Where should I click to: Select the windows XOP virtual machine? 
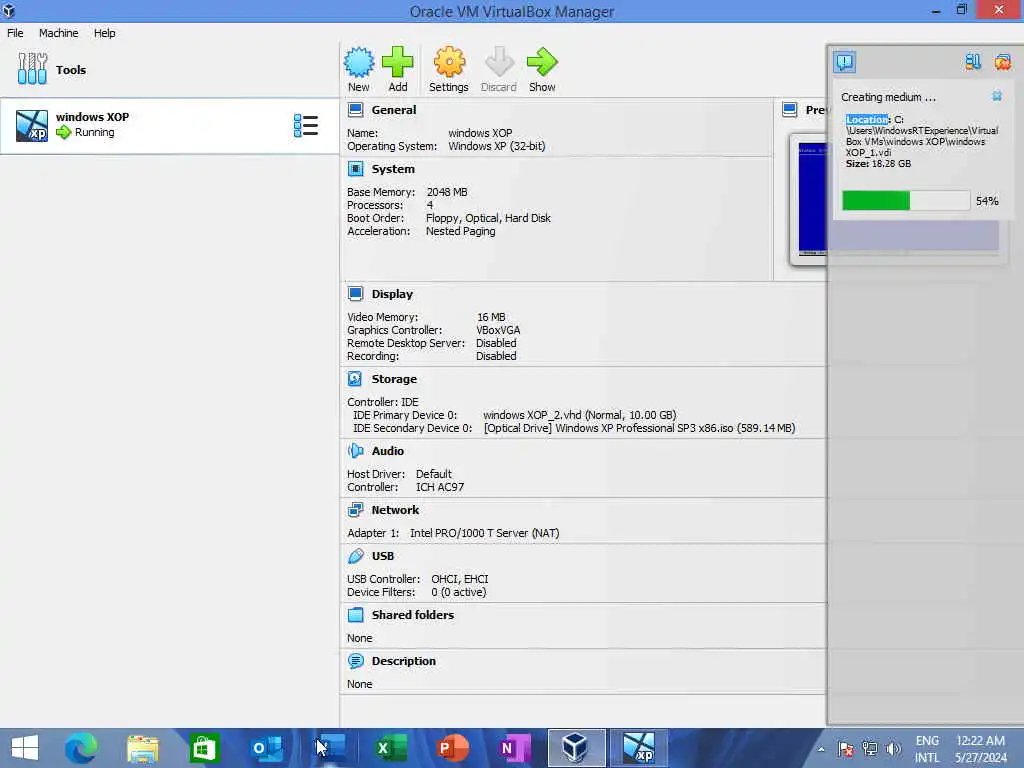tap(170, 125)
